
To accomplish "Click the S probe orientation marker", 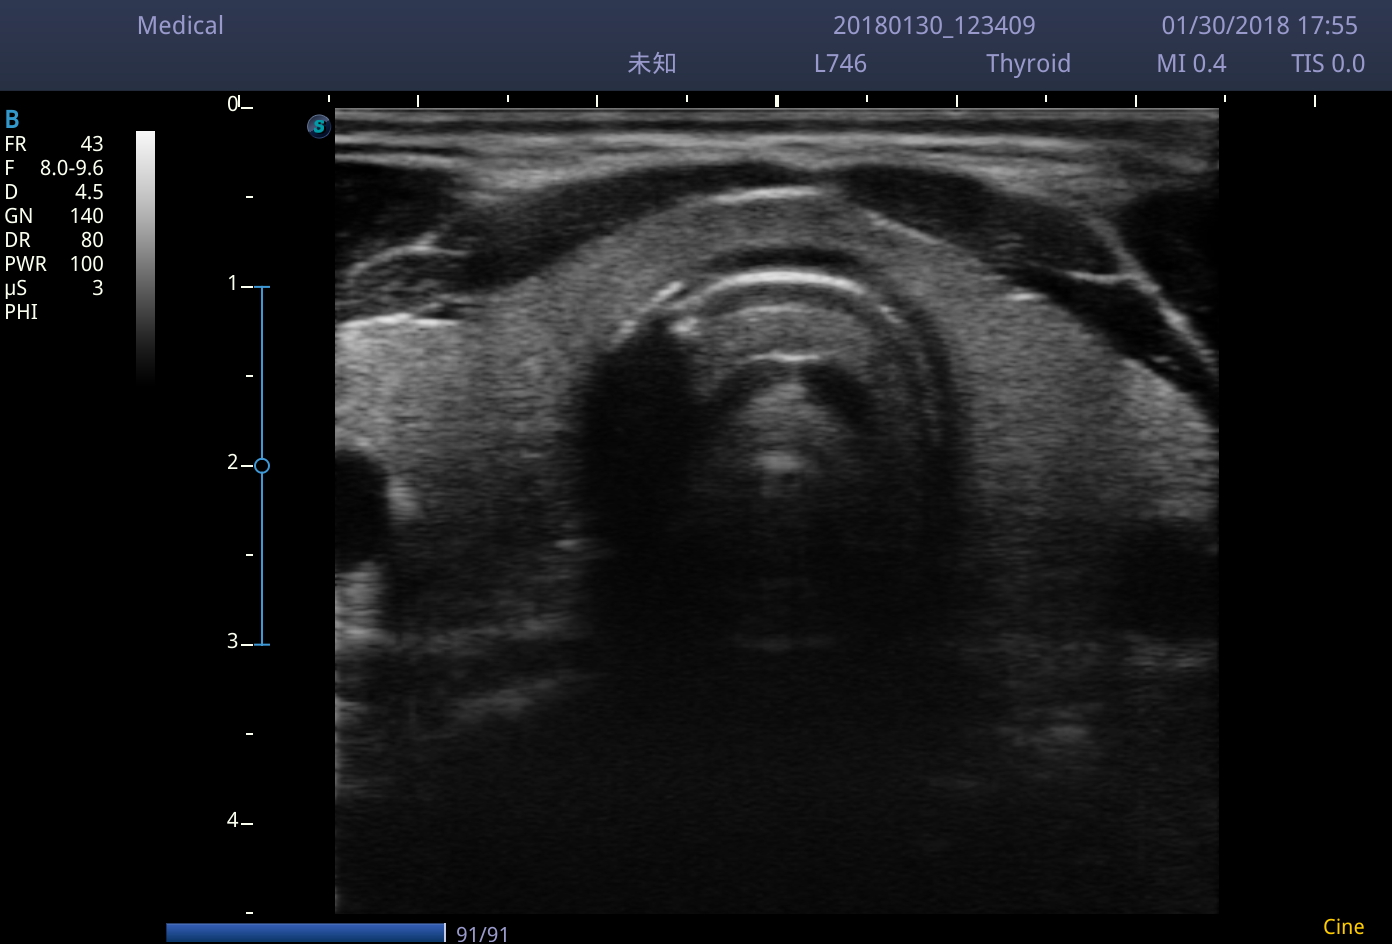I will 318,126.
